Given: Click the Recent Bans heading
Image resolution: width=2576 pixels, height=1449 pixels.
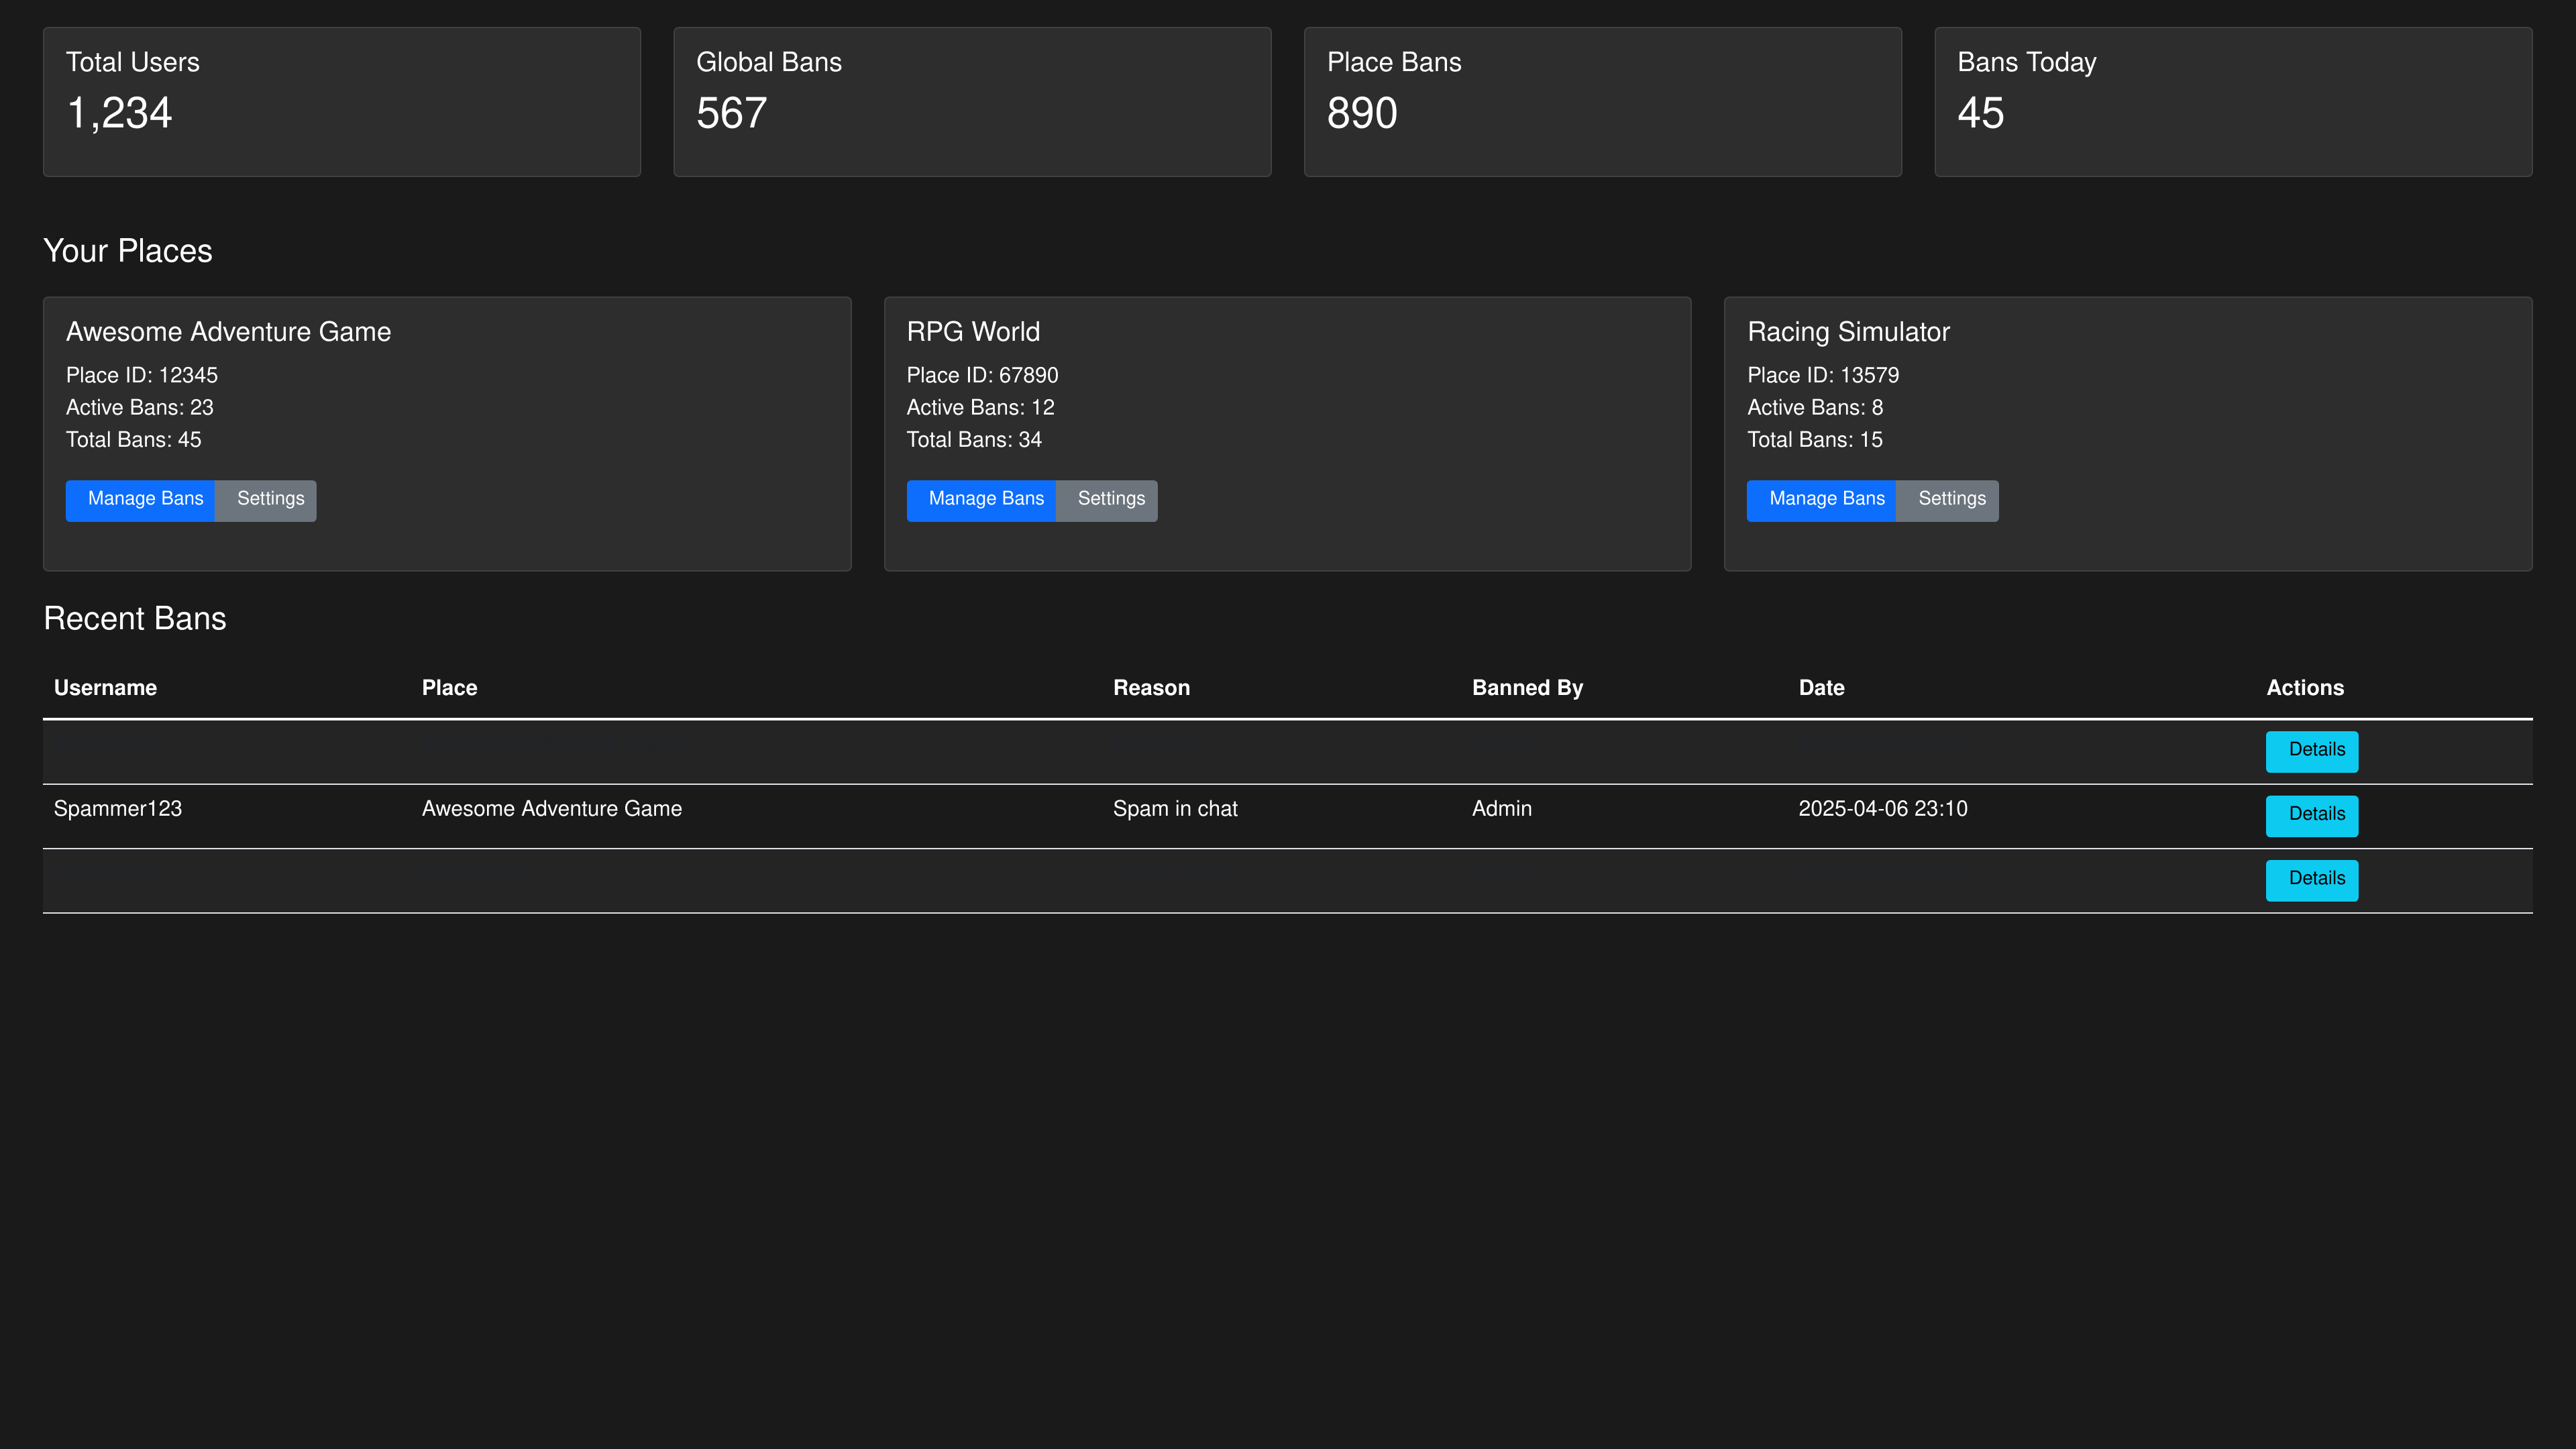Looking at the screenshot, I should click(x=135, y=619).
